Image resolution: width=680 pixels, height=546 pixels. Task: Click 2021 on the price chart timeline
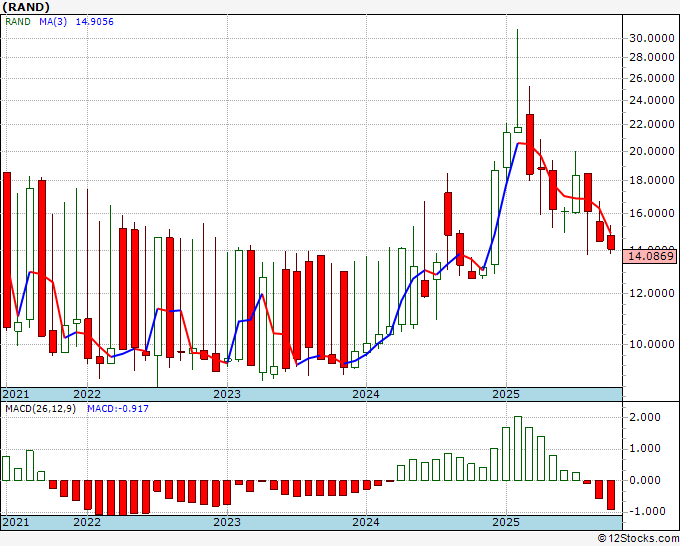click(16, 394)
